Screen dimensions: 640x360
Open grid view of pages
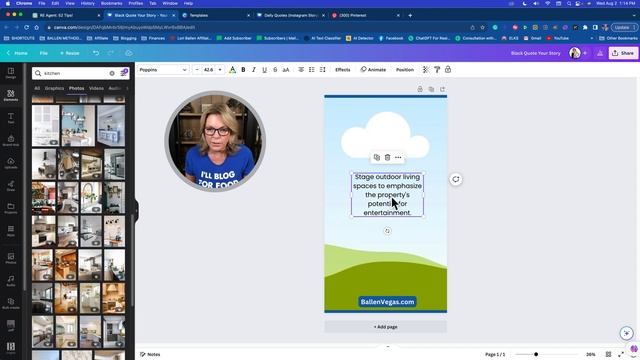(x=608, y=354)
